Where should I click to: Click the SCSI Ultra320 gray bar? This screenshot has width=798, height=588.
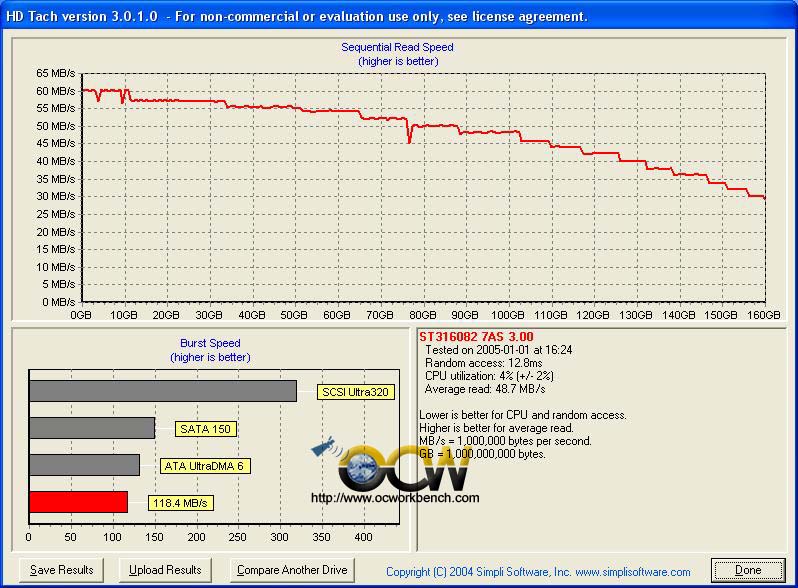click(163, 391)
